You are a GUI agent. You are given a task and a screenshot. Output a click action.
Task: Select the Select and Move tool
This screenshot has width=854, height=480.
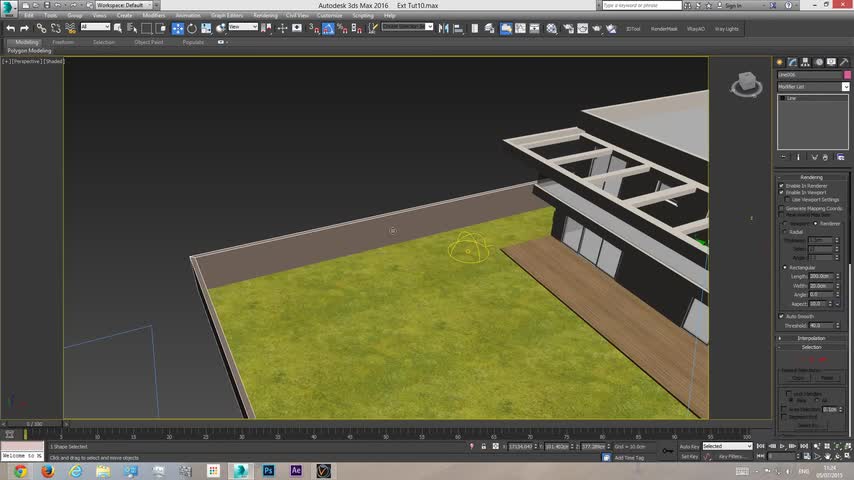click(178, 28)
